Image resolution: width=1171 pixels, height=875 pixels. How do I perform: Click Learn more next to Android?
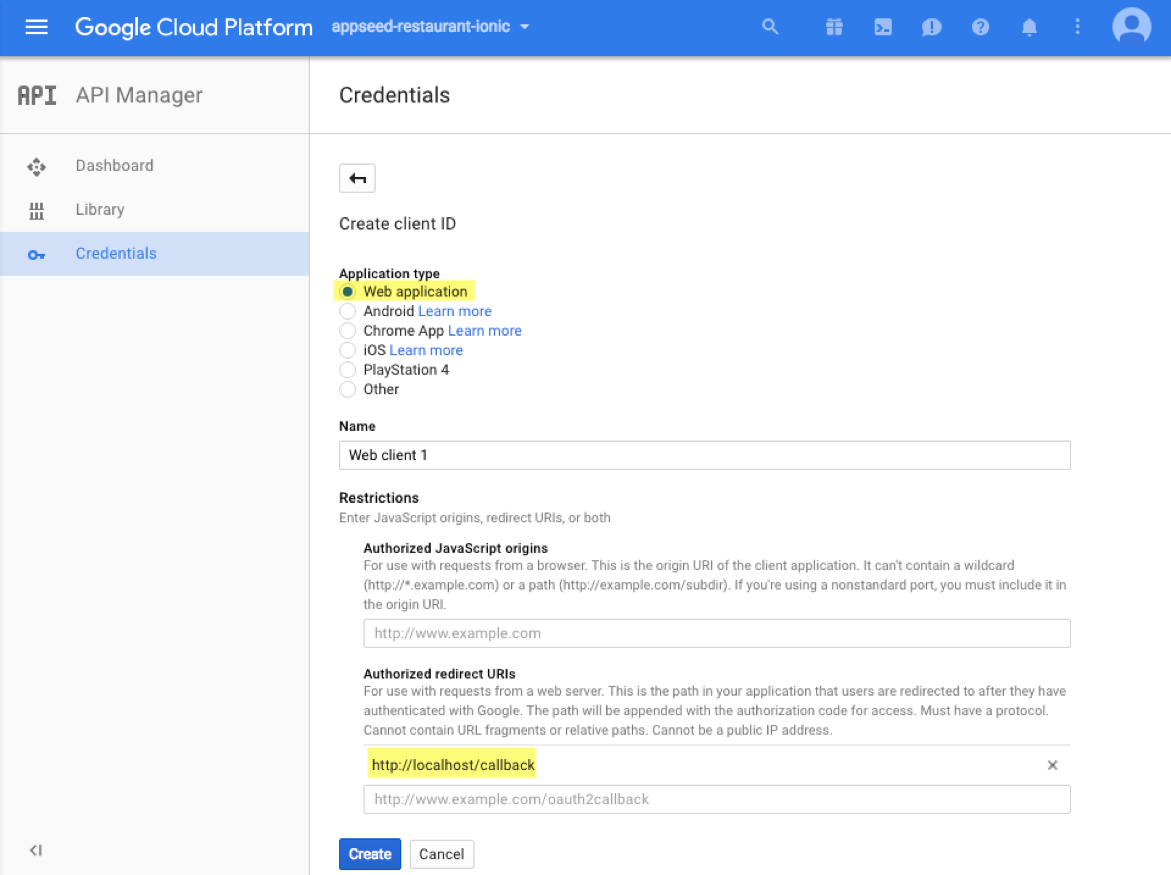point(455,311)
